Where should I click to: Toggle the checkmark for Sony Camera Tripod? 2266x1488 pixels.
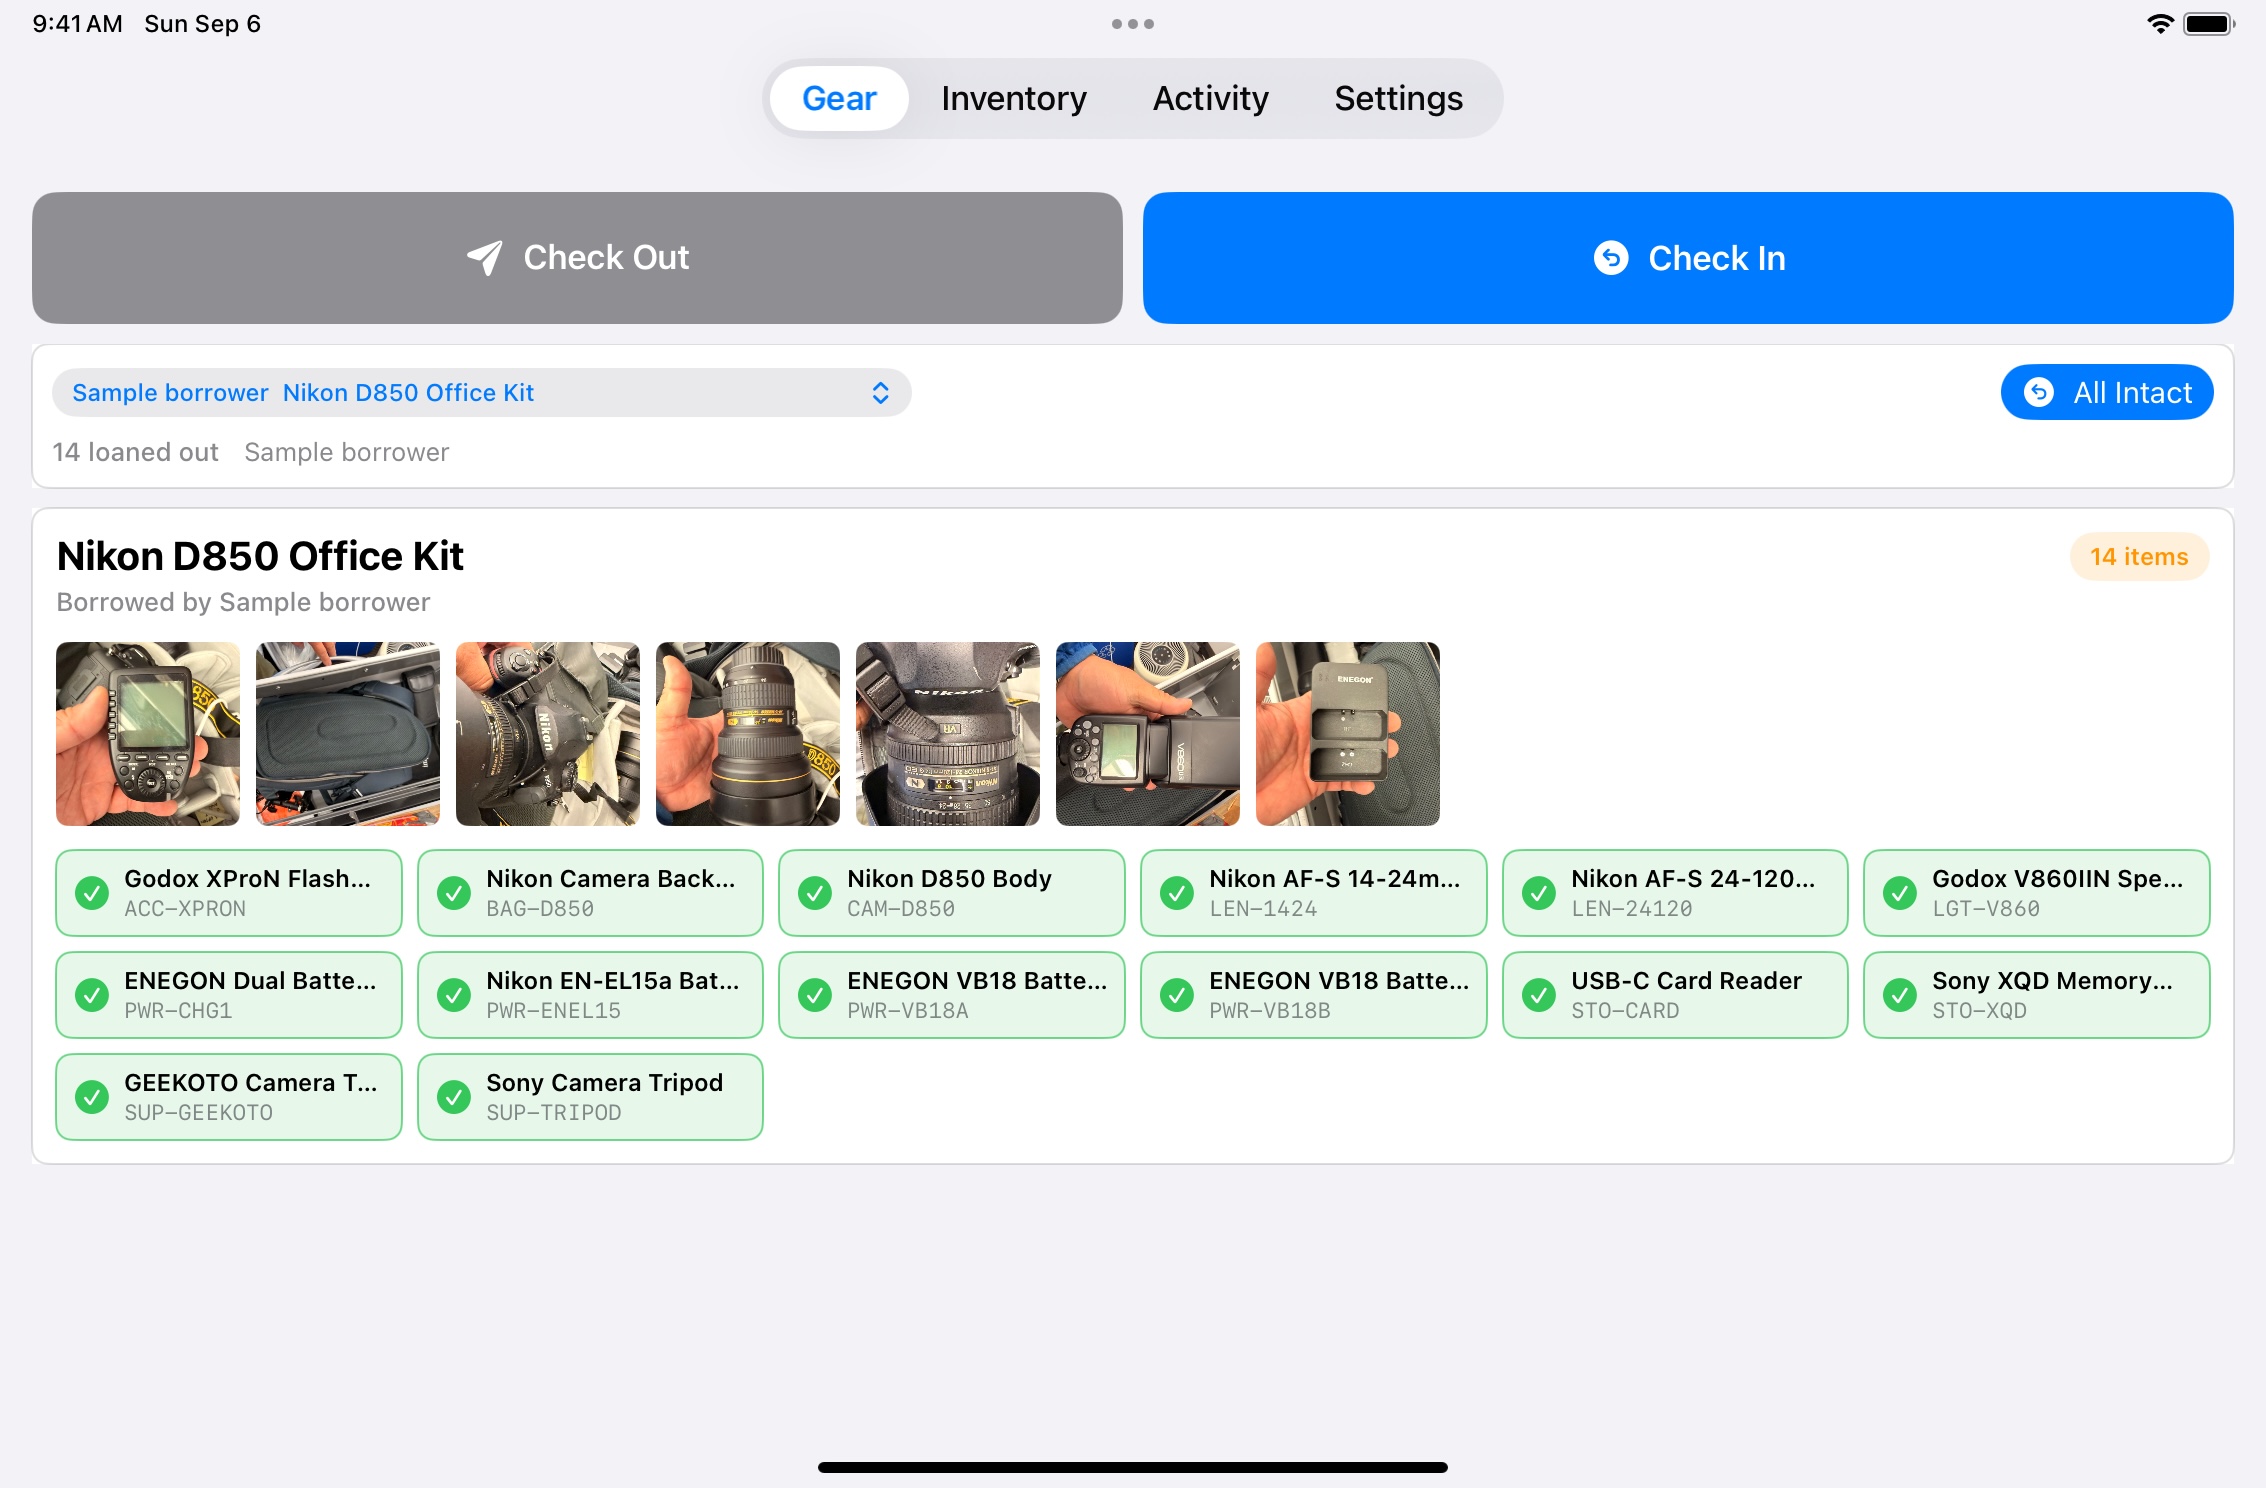[454, 1097]
